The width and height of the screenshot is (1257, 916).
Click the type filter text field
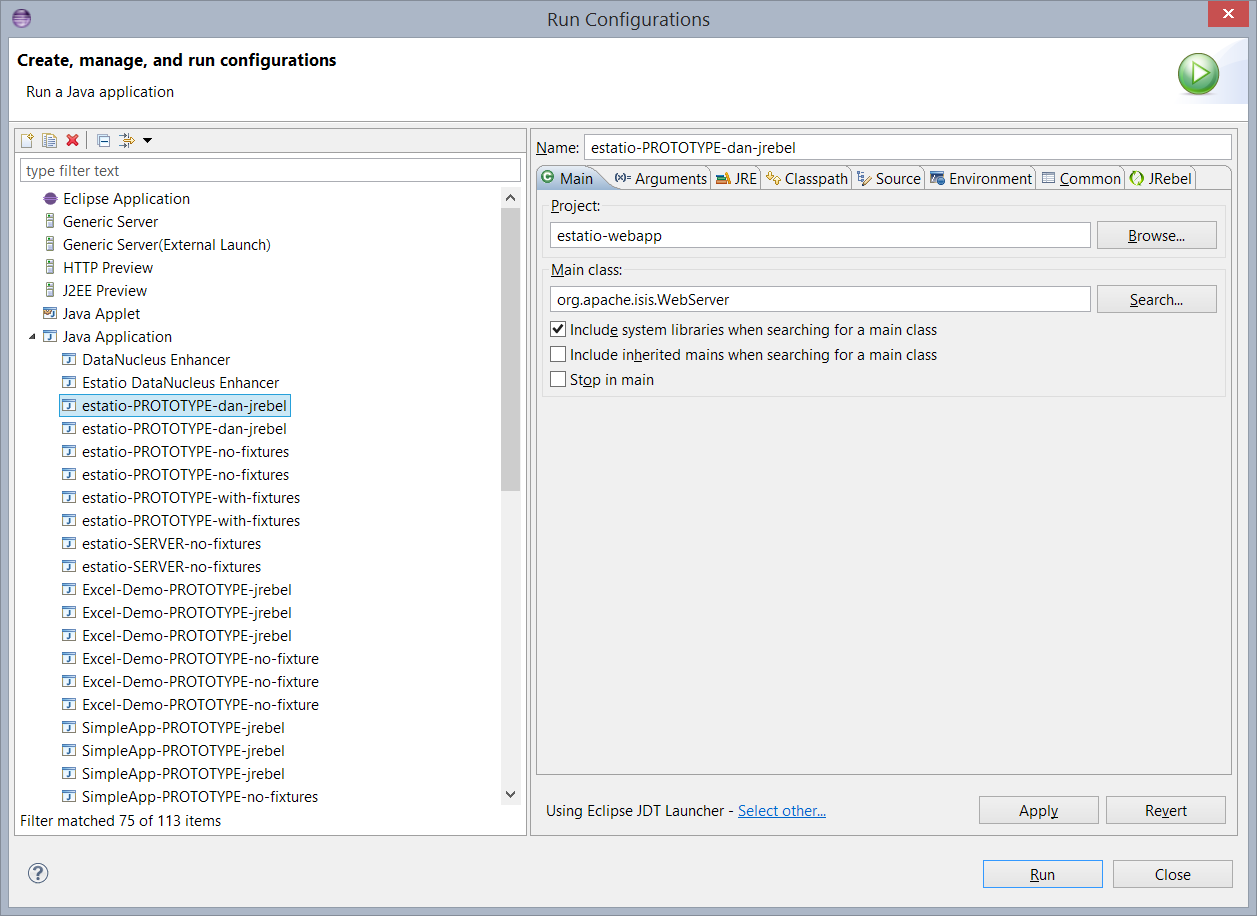pos(270,170)
